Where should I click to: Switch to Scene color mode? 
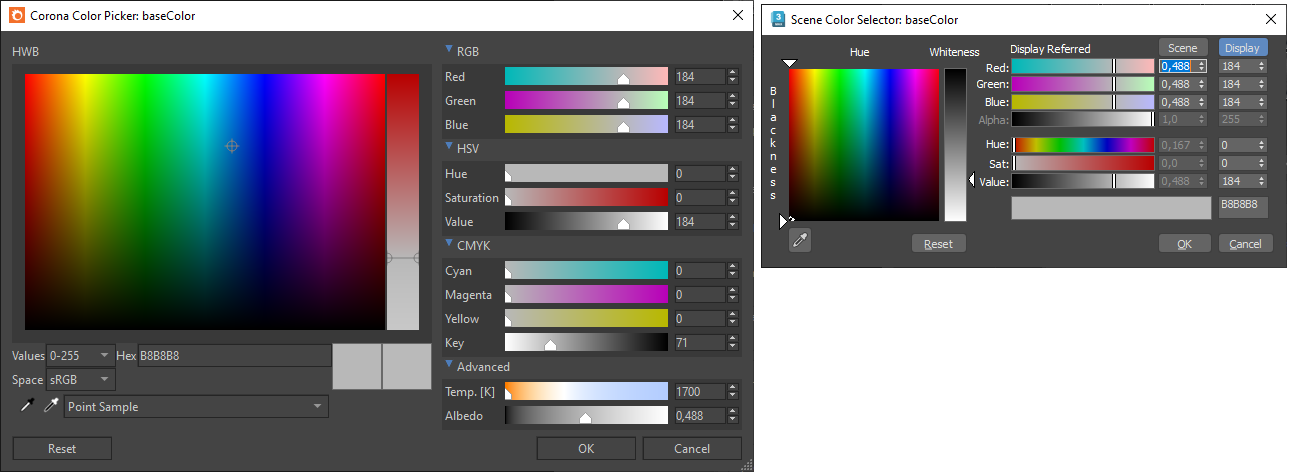[1183, 47]
